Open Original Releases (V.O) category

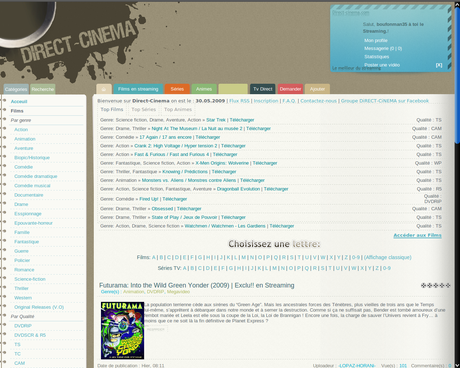coord(39,307)
